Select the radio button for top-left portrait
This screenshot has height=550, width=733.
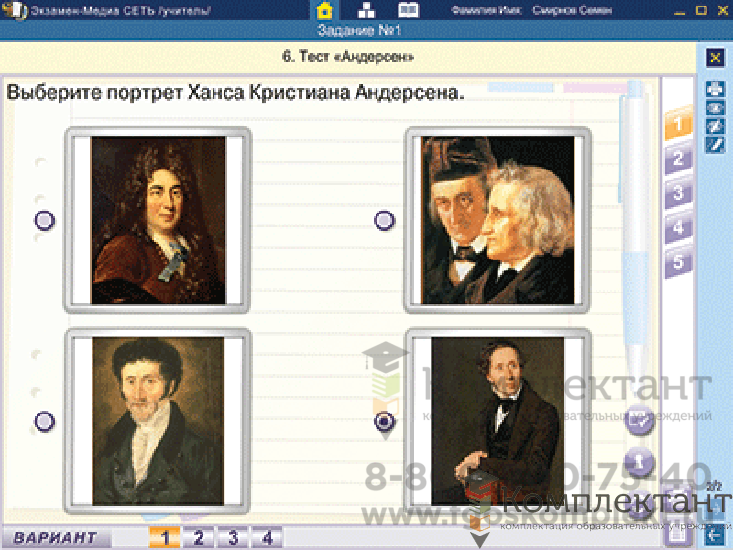(x=45, y=221)
